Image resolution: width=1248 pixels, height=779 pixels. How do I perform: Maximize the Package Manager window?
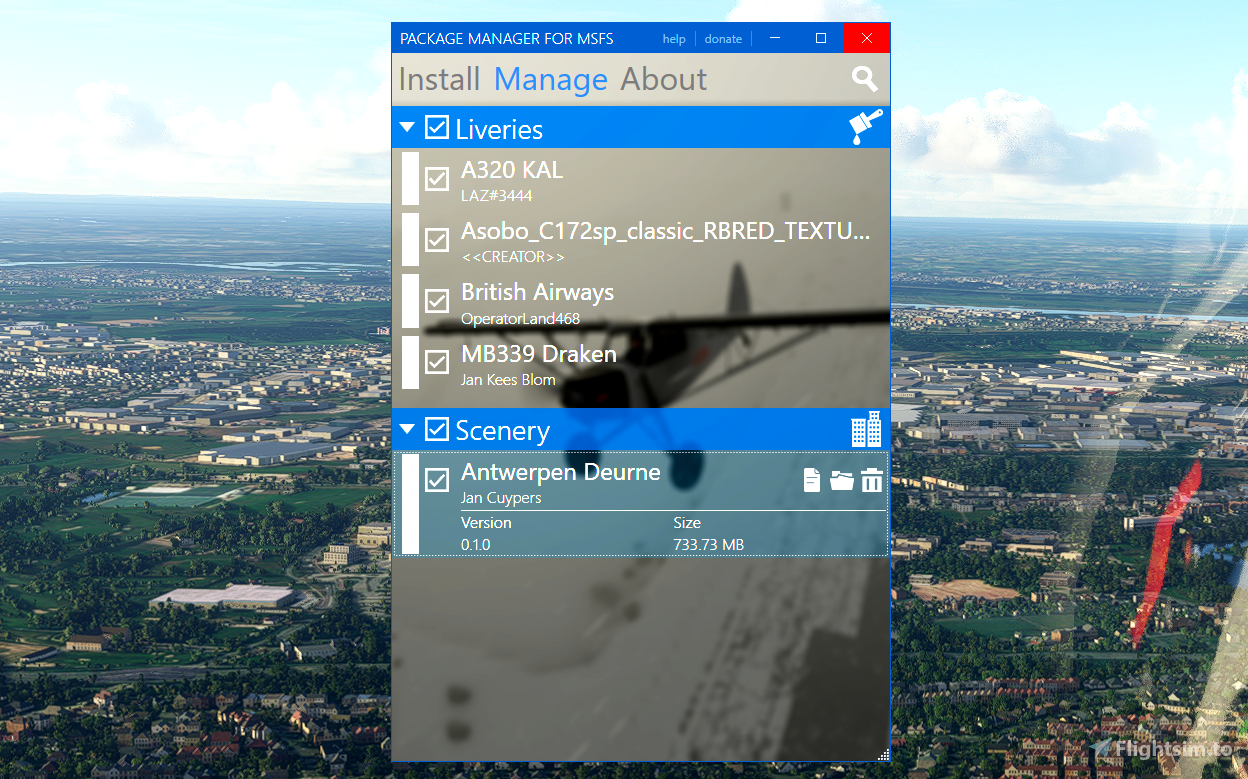click(821, 38)
